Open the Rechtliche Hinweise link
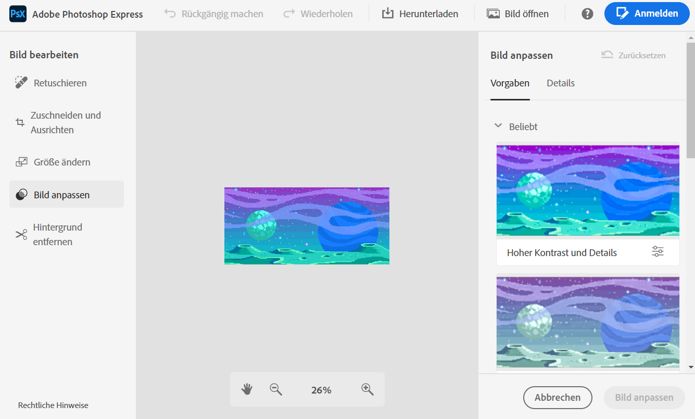The image size is (695, 419). click(x=53, y=405)
